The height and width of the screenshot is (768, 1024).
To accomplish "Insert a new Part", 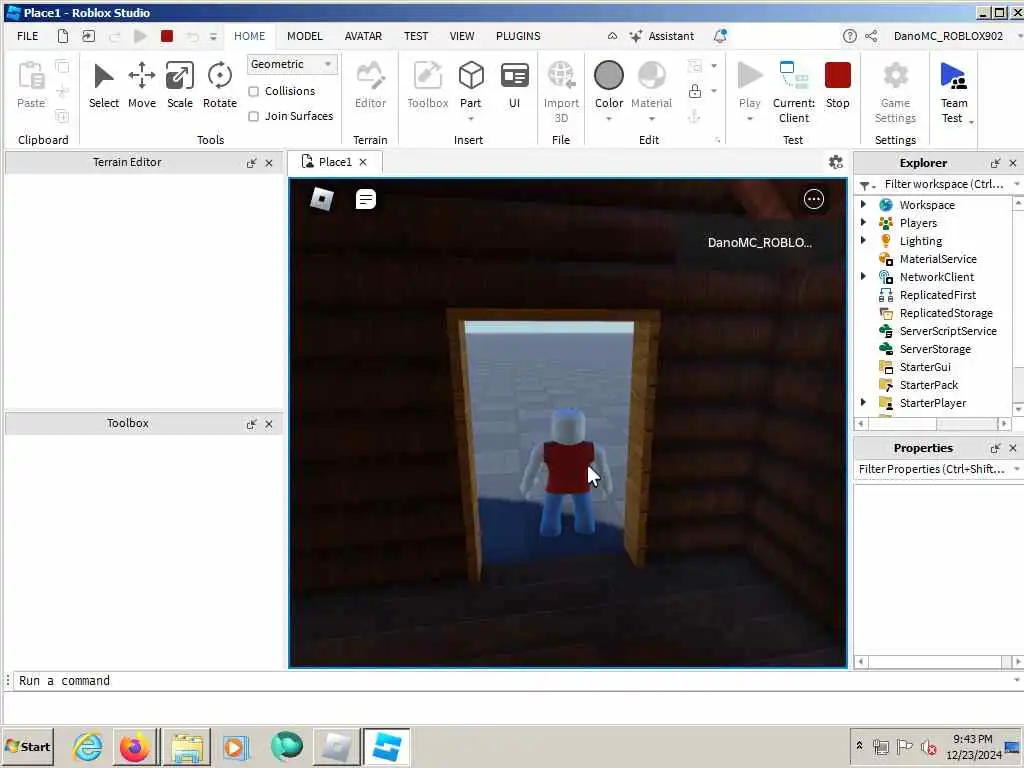I will point(470,84).
